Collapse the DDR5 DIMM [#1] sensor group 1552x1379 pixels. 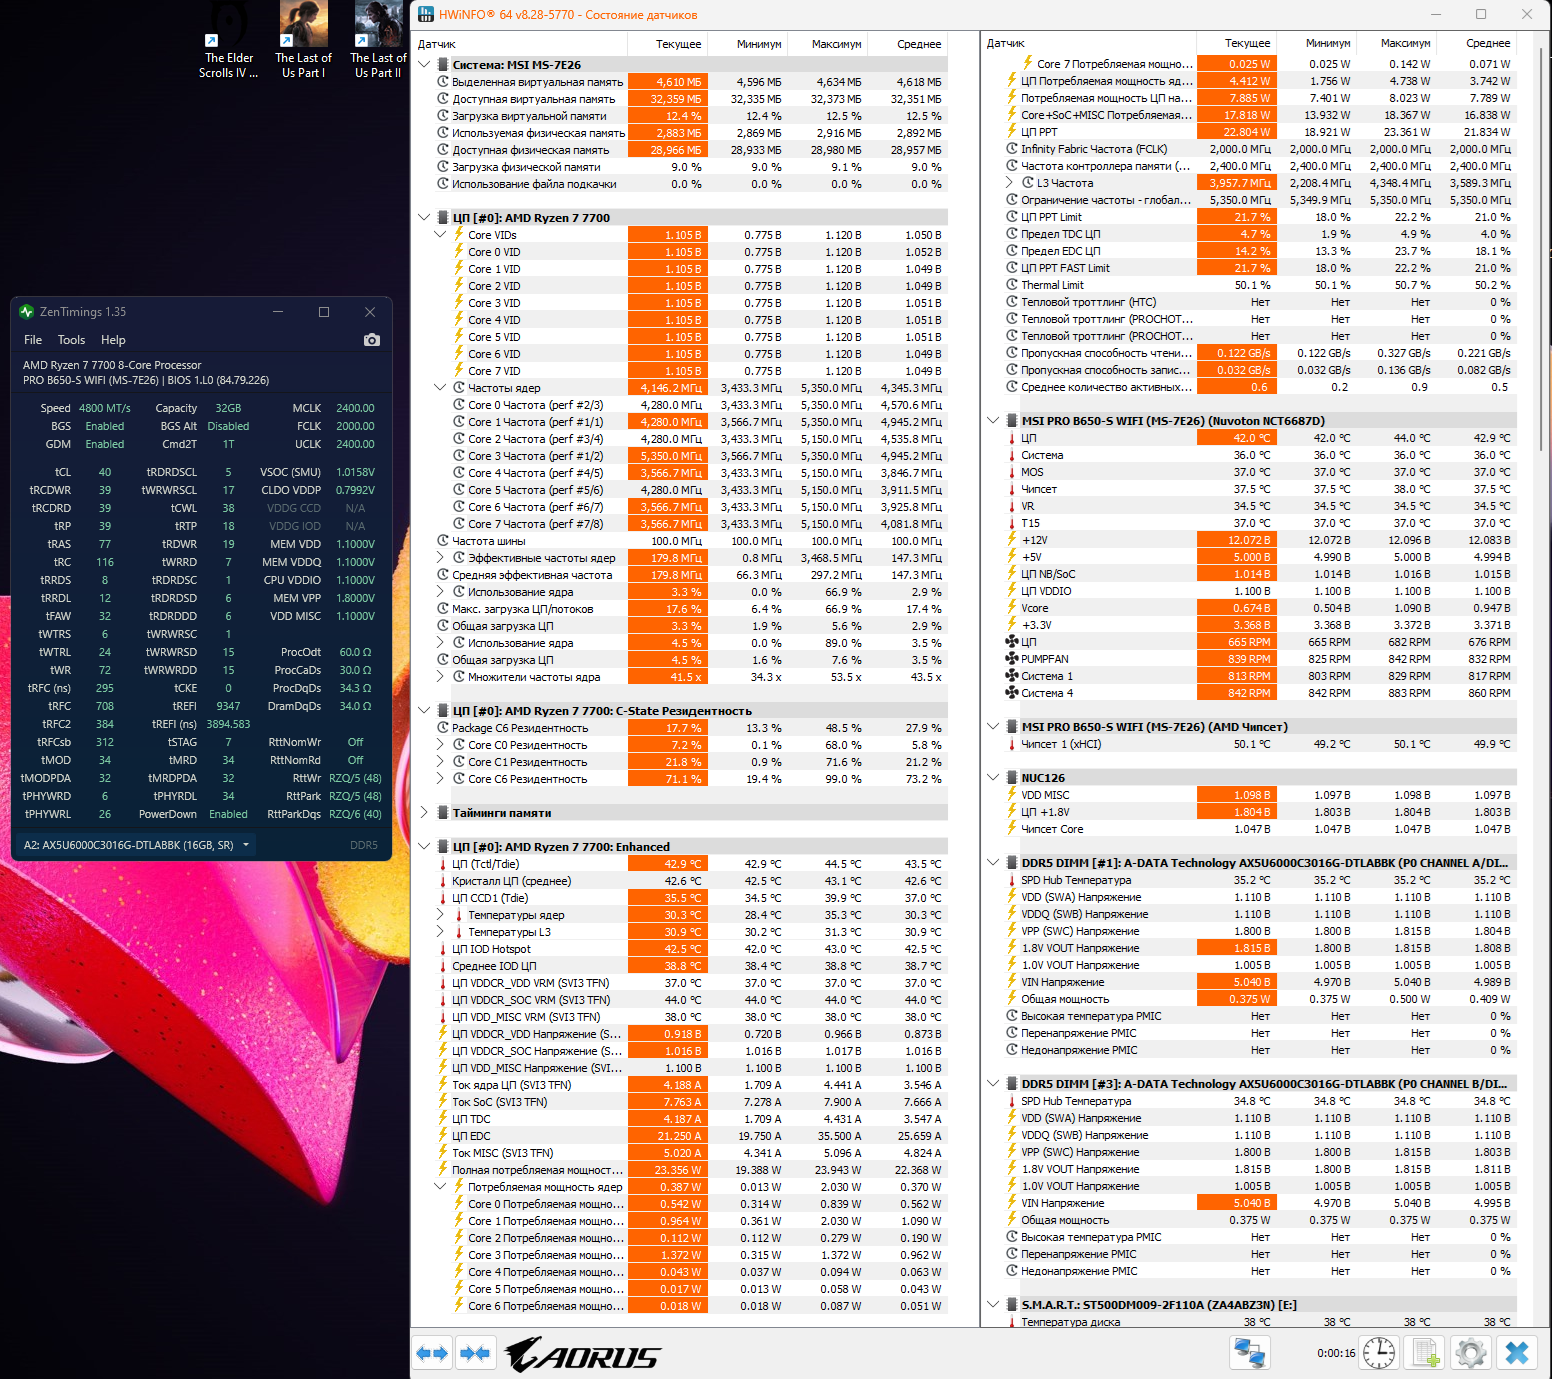[x=993, y=863]
